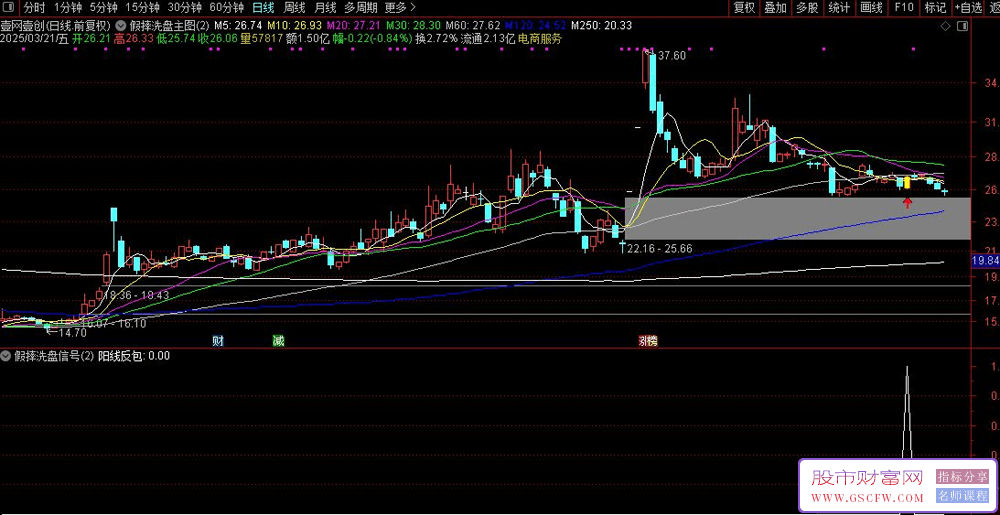The height and width of the screenshot is (515, 1000).
Task: Click the 37.60 high price annotation
Action: coord(672,55)
